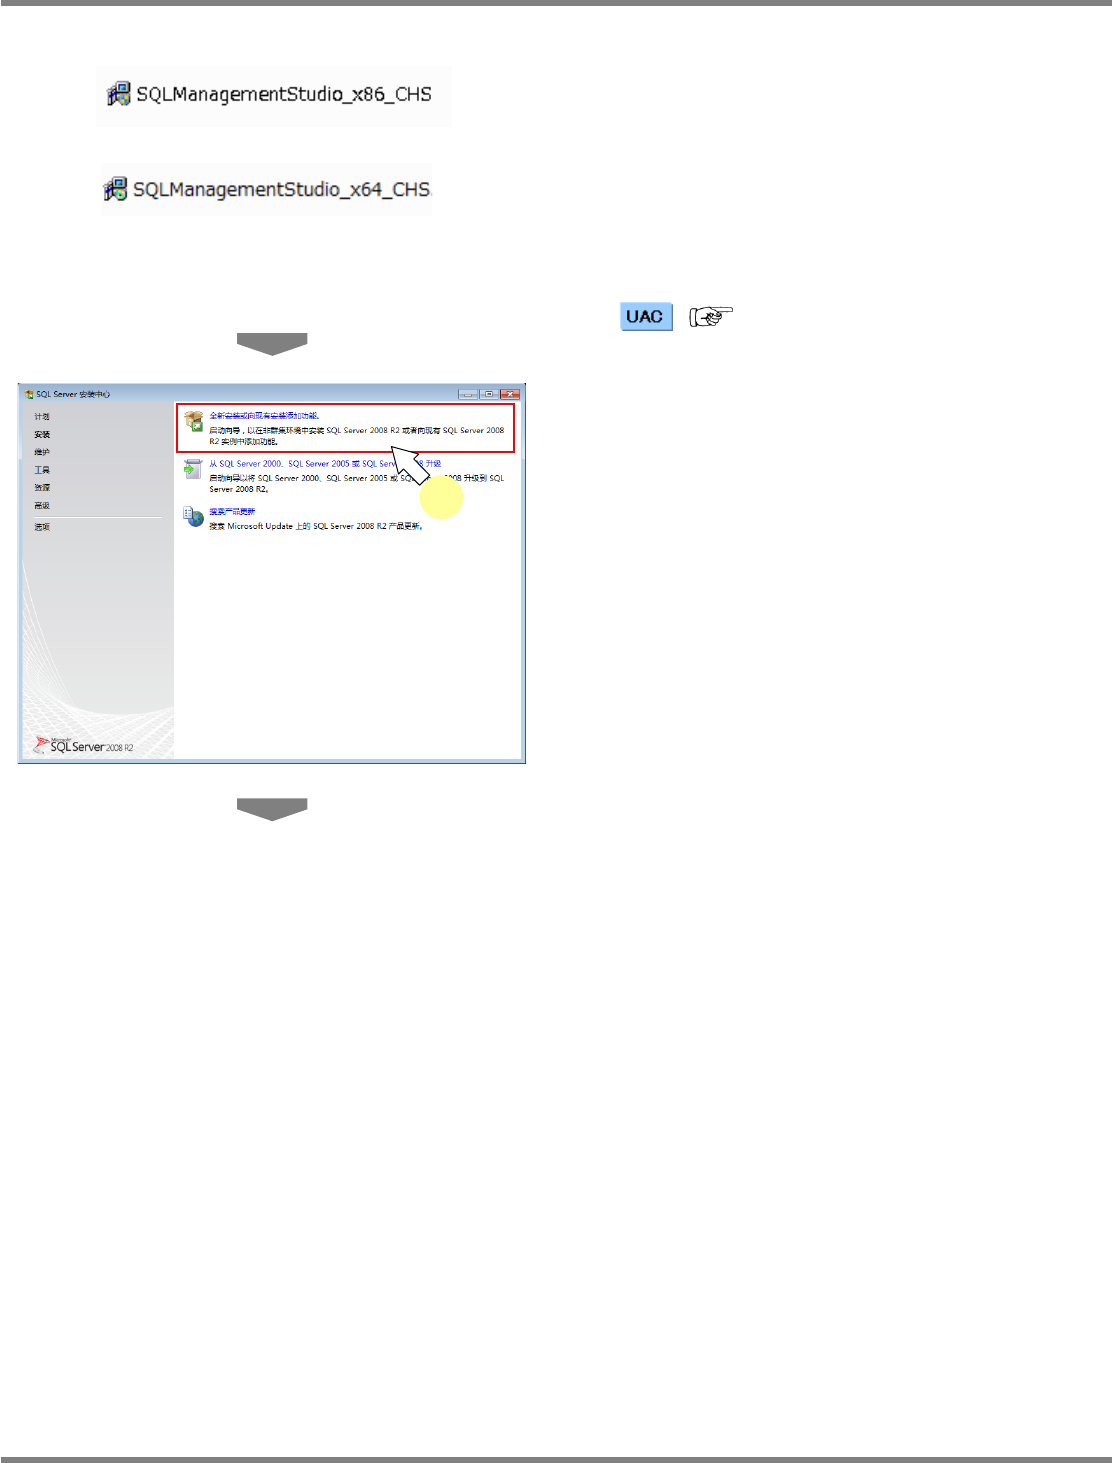Maximize the SQL Server 安装中心 window
This screenshot has width=1112, height=1463.
488,394
